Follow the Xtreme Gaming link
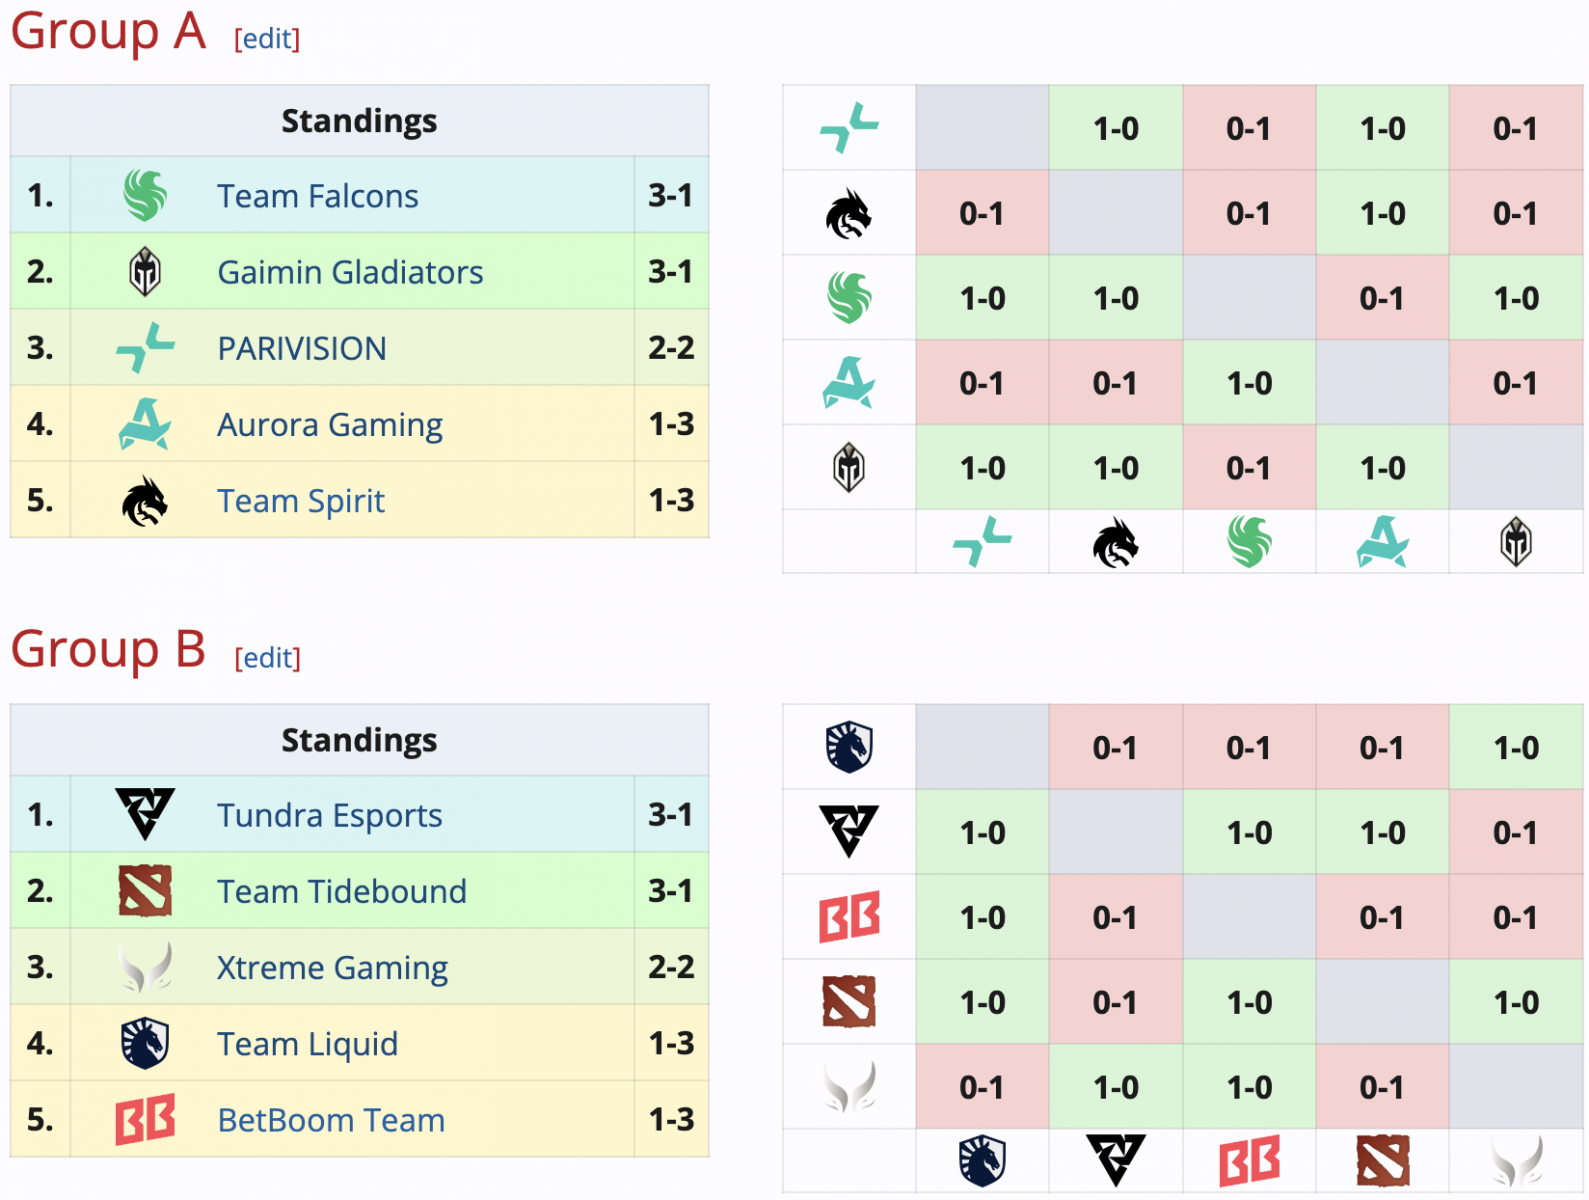1589x1200 pixels. pyautogui.click(x=332, y=968)
